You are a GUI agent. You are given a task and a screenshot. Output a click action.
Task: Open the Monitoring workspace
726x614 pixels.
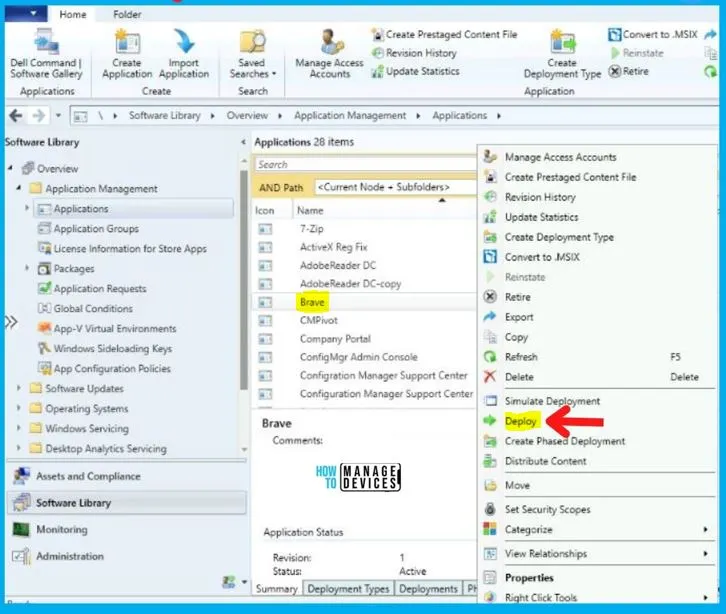coord(61,530)
